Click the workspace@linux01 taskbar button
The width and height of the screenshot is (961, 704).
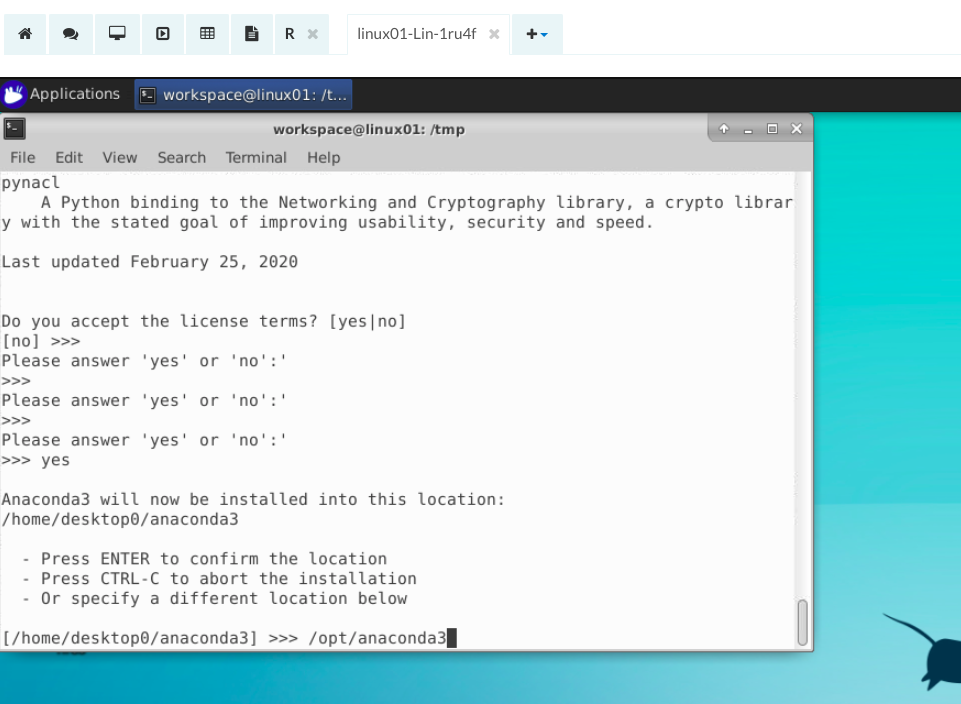coord(244,95)
